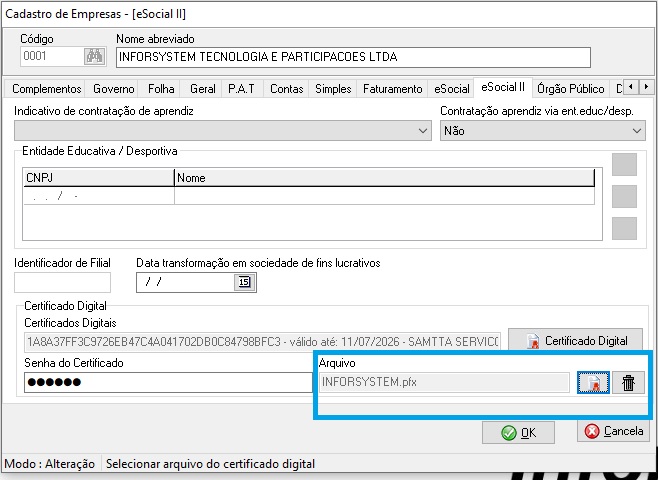
Task: Select the eSocial tab
Action: 451,89
